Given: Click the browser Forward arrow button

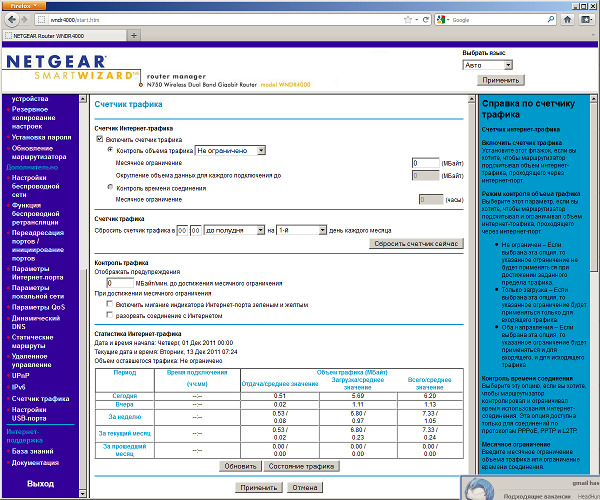Looking at the screenshot, I should pos(24,20).
